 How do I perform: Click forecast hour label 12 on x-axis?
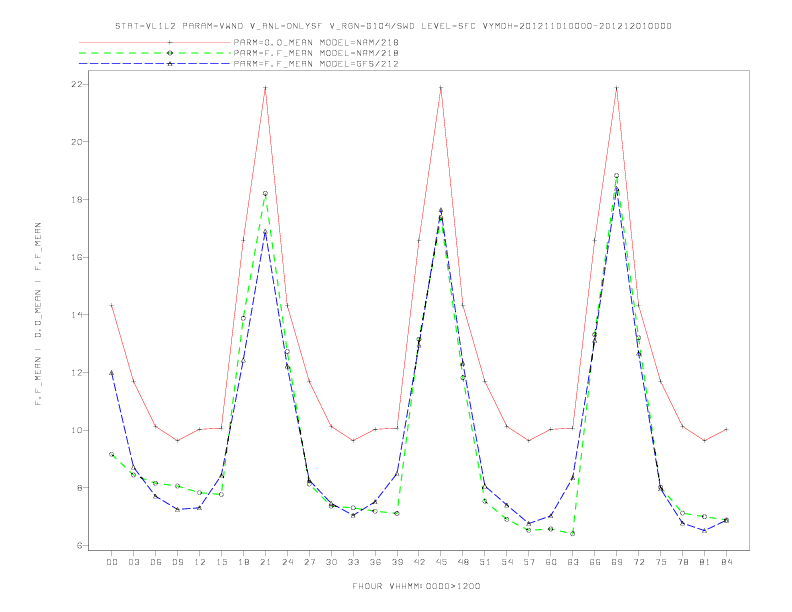tap(200, 562)
